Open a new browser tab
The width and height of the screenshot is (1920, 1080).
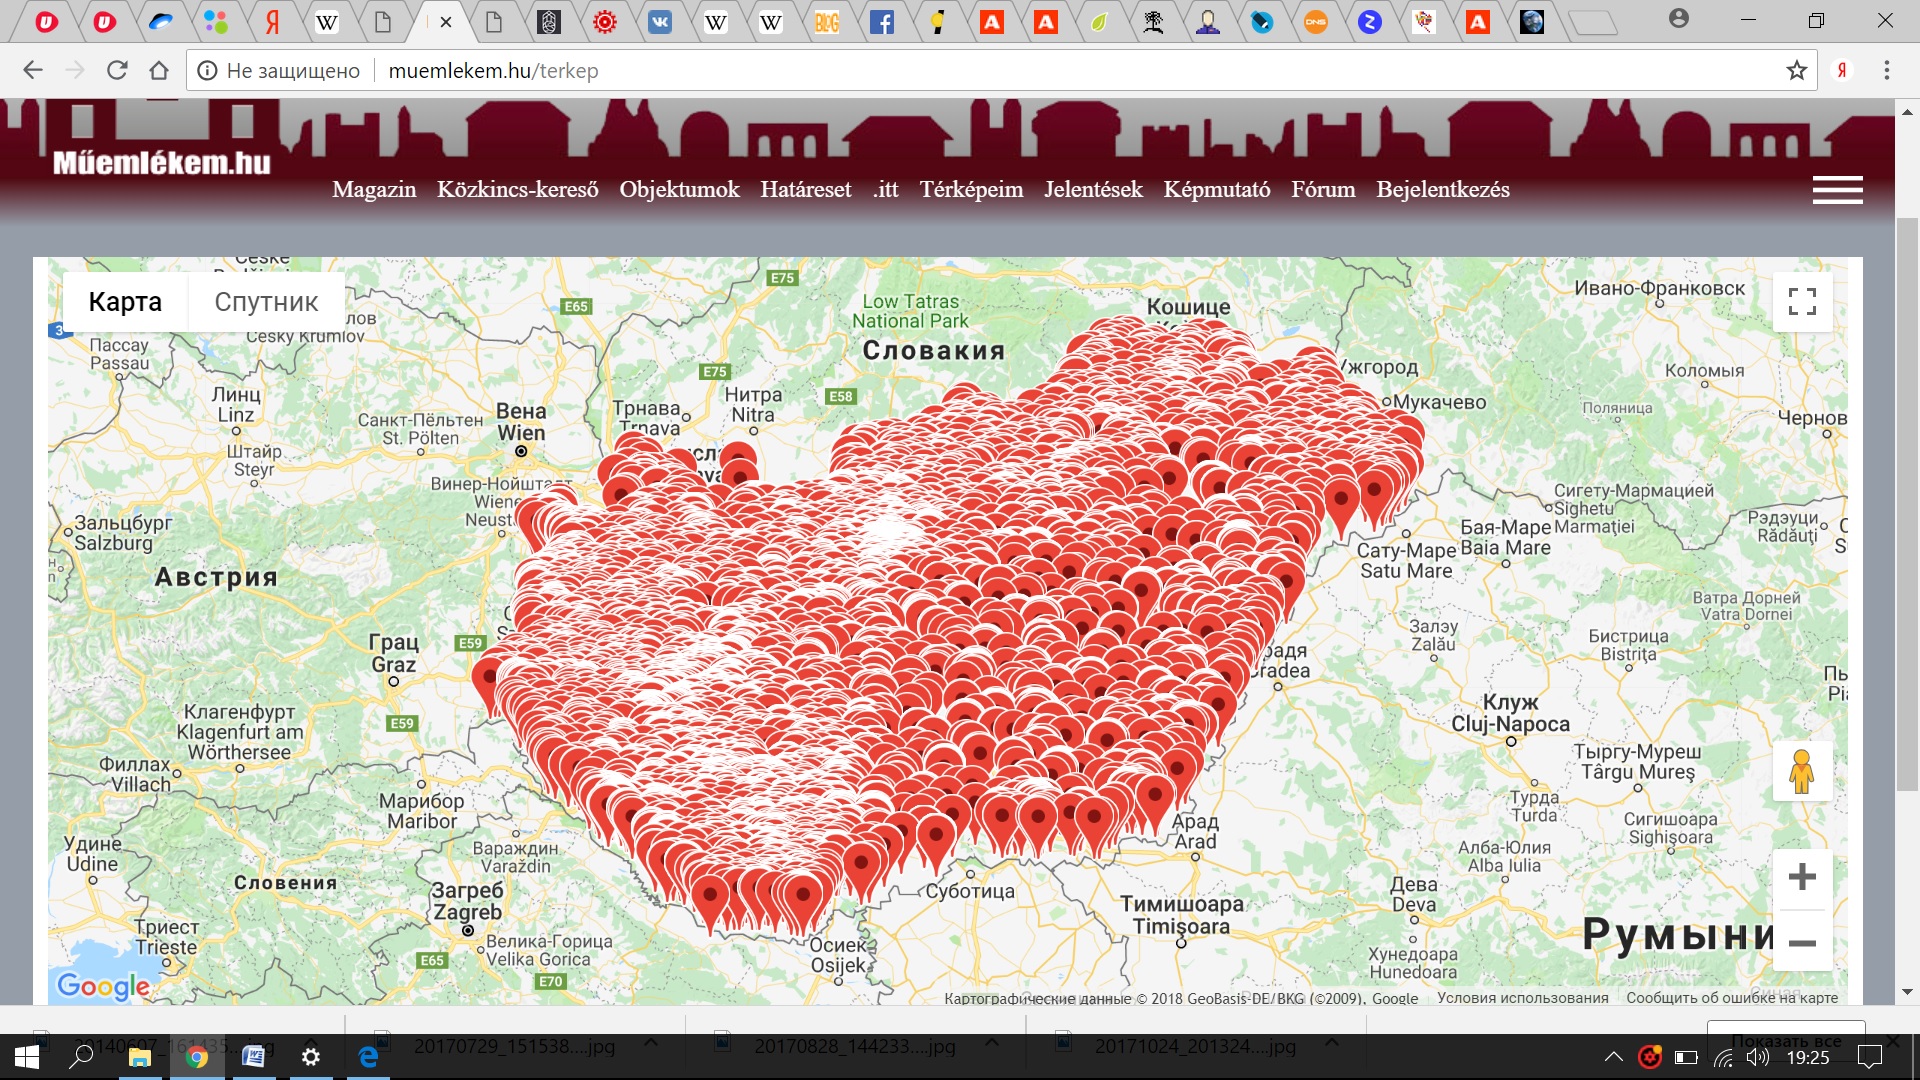click(x=1592, y=22)
